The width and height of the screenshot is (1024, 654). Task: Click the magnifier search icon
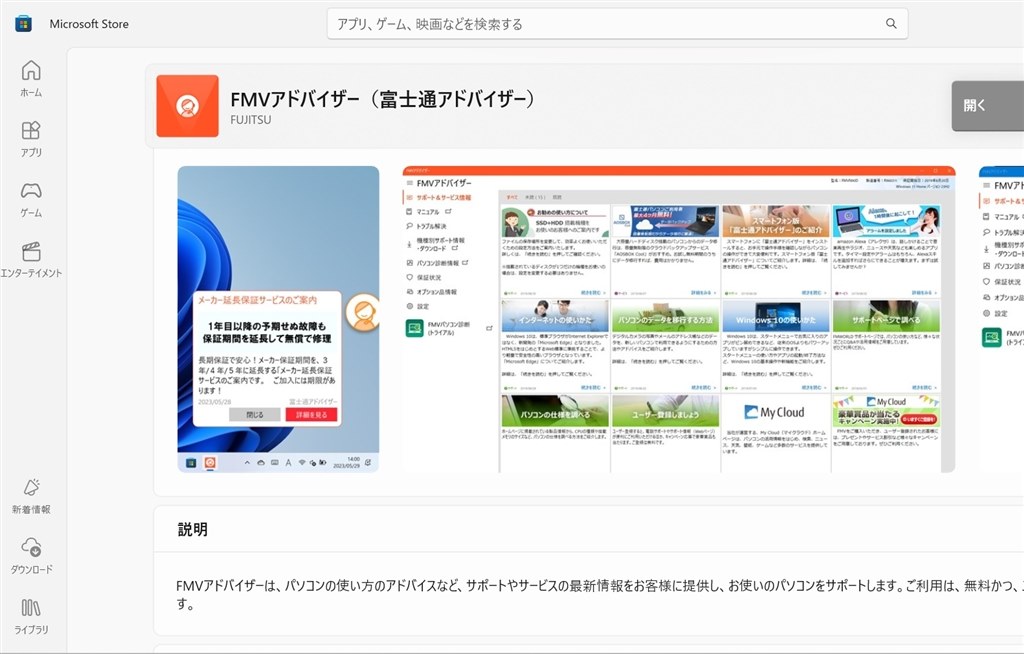coord(891,24)
